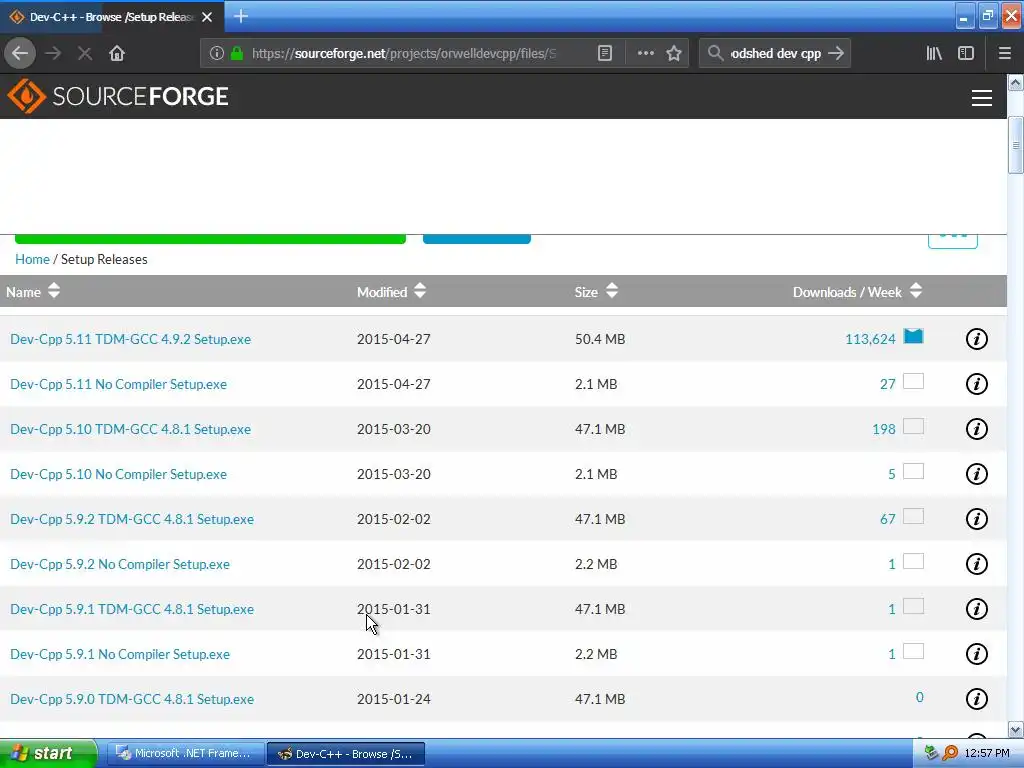
Task: Click the 2015-01-24 modified date
Action: pyautogui.click(x=394, y=699)
